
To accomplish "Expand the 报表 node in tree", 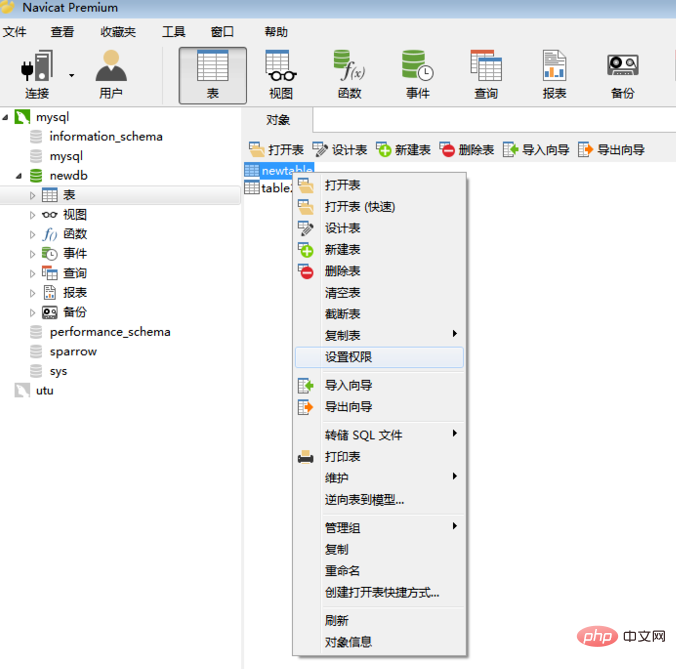I will click(x=32, y=293).
